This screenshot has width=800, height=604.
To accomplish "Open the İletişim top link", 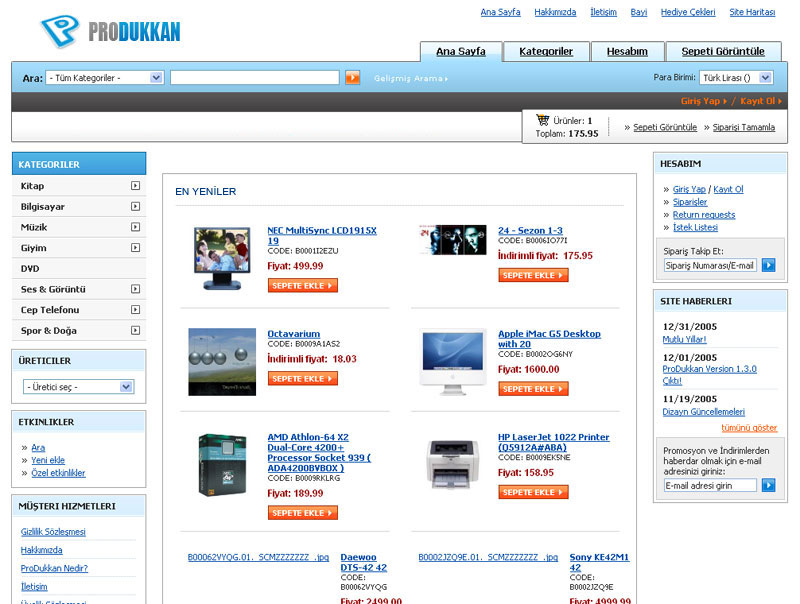I will click(604, 12).
